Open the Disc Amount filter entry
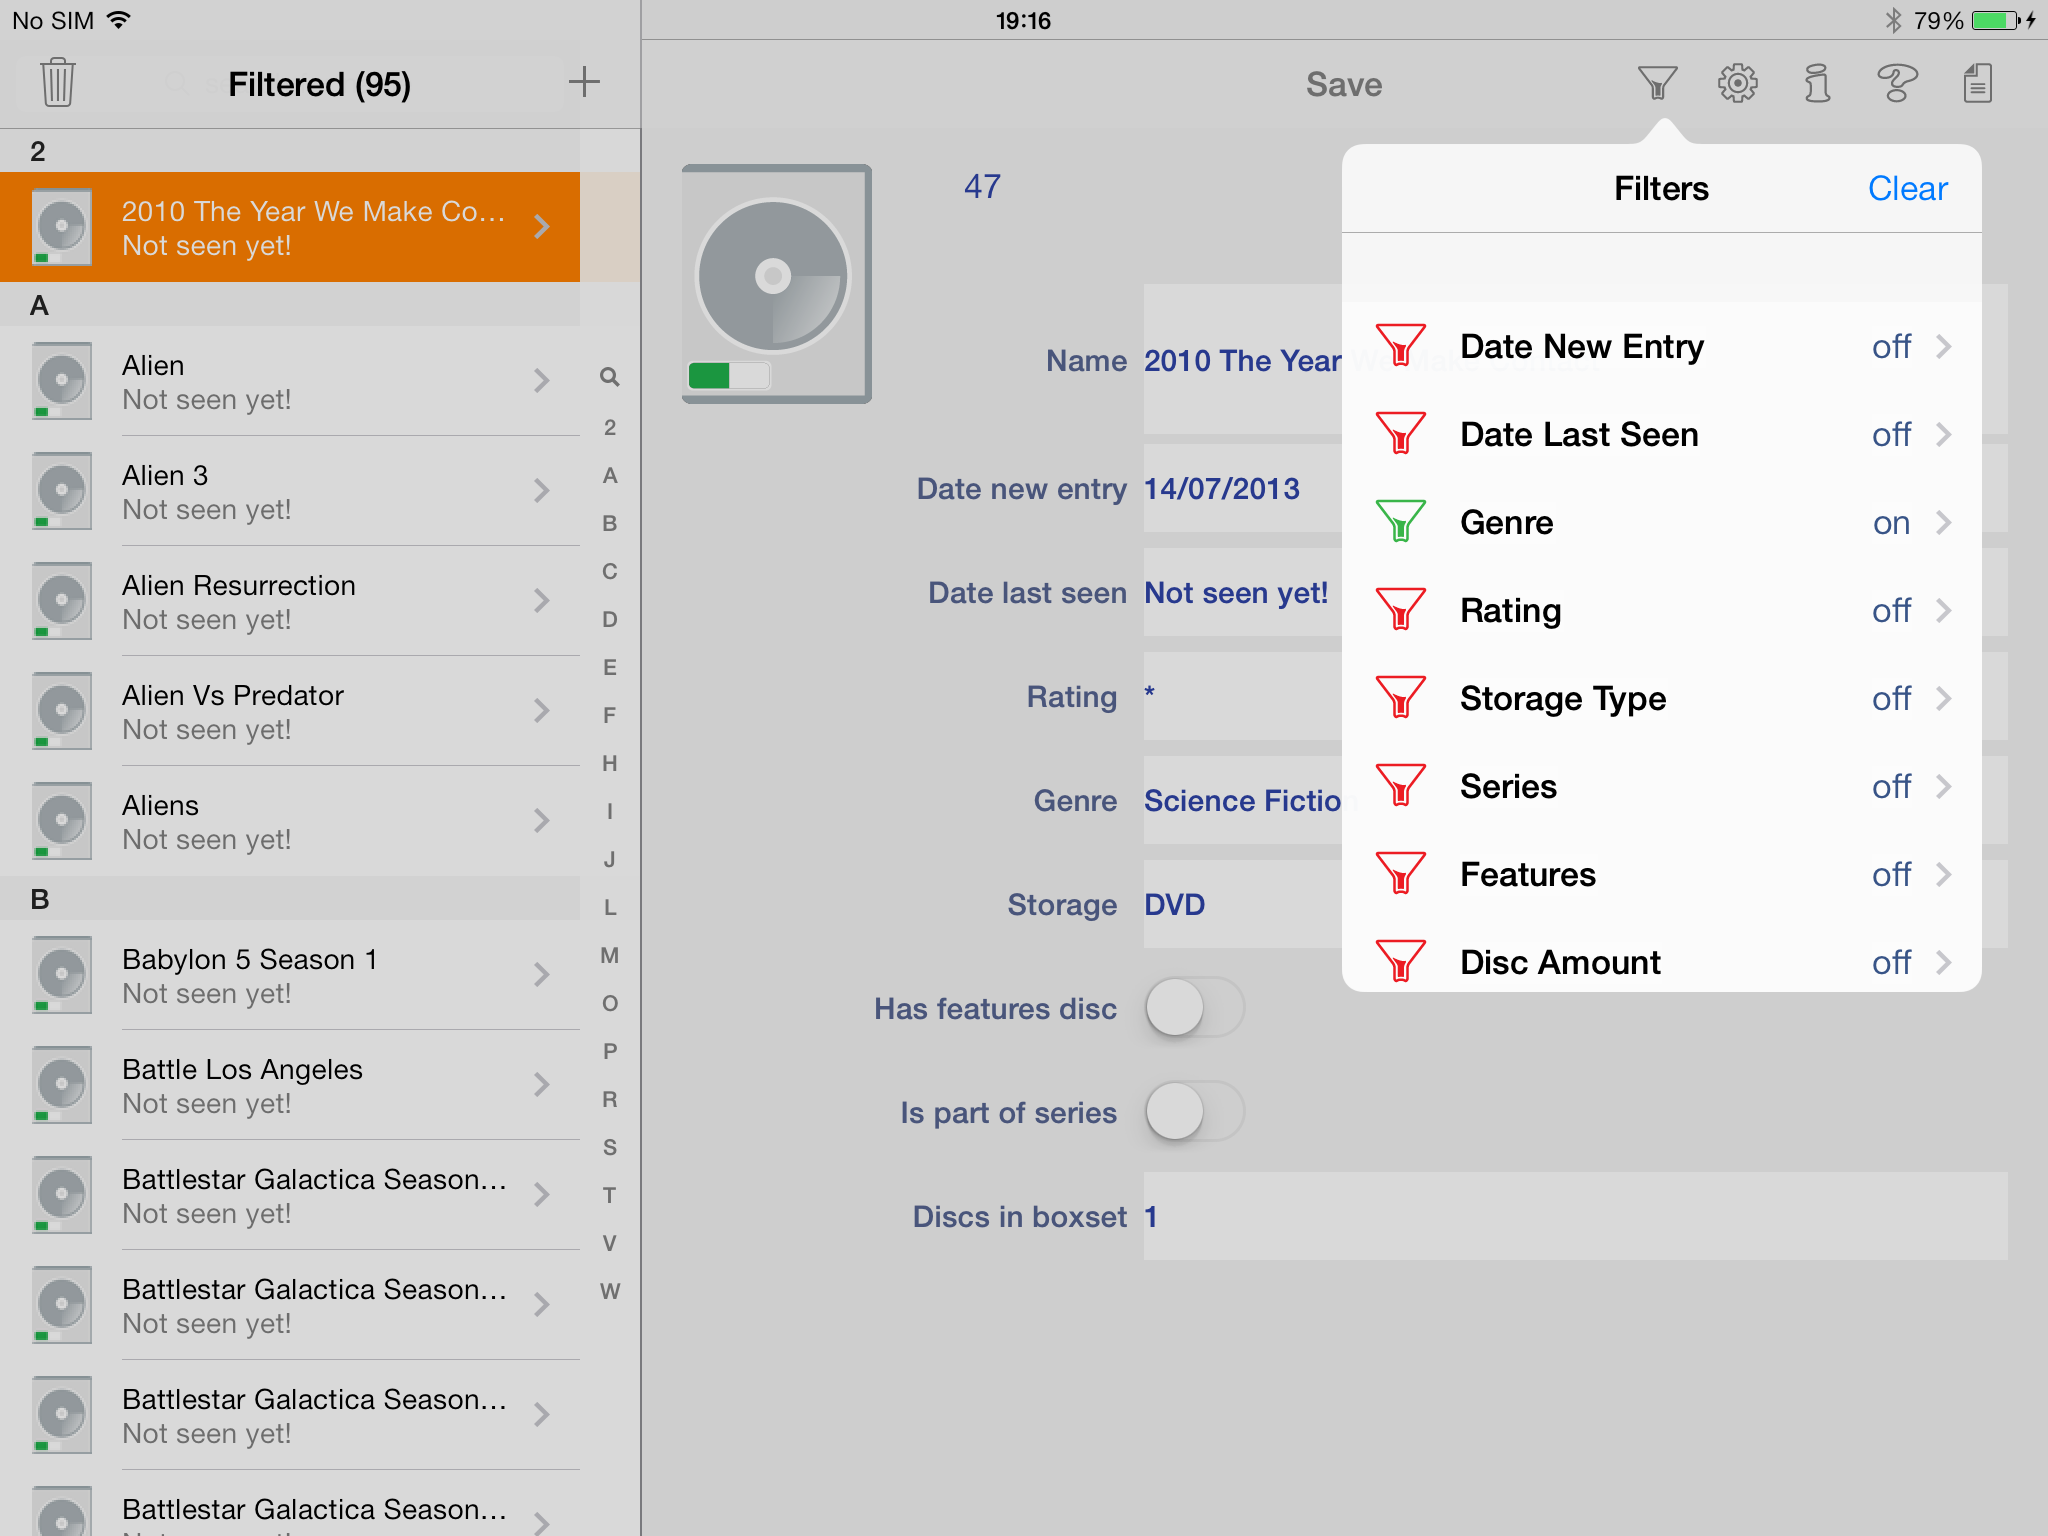Viewport: 2048px width, 1536px height. pyautogui.click(x=1662, y=962)
